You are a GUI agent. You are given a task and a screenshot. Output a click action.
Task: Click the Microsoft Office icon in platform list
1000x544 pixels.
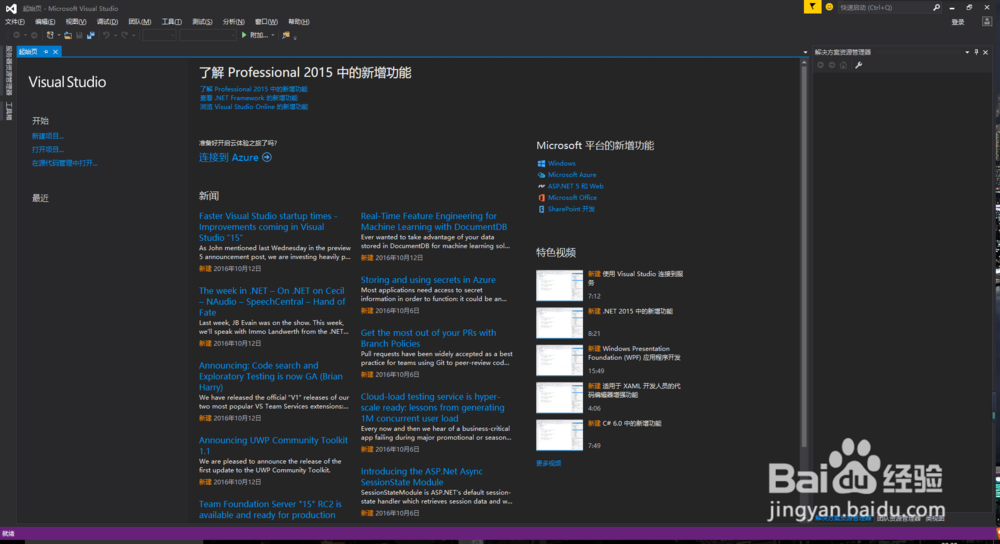tap(541, 198)
